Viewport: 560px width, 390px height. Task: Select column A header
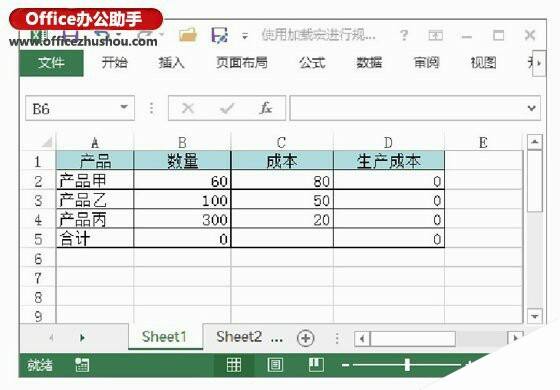click(95, 143)
